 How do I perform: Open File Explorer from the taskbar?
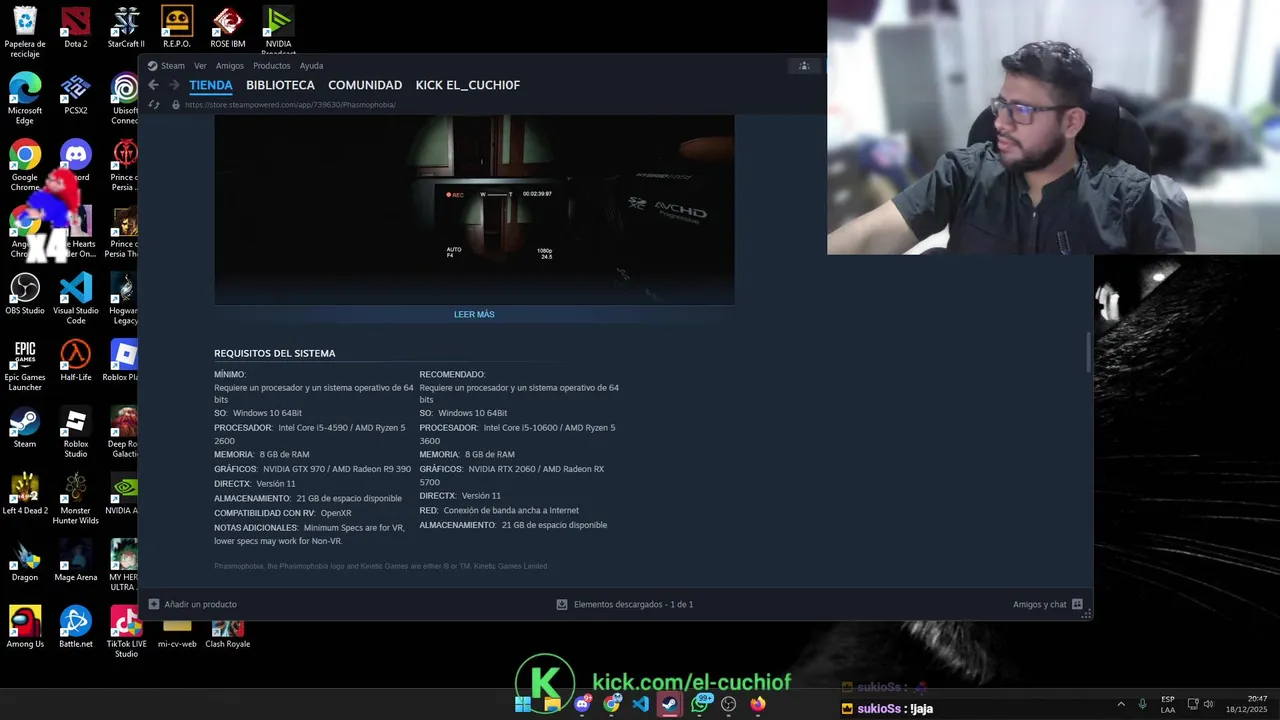[552, 704]
